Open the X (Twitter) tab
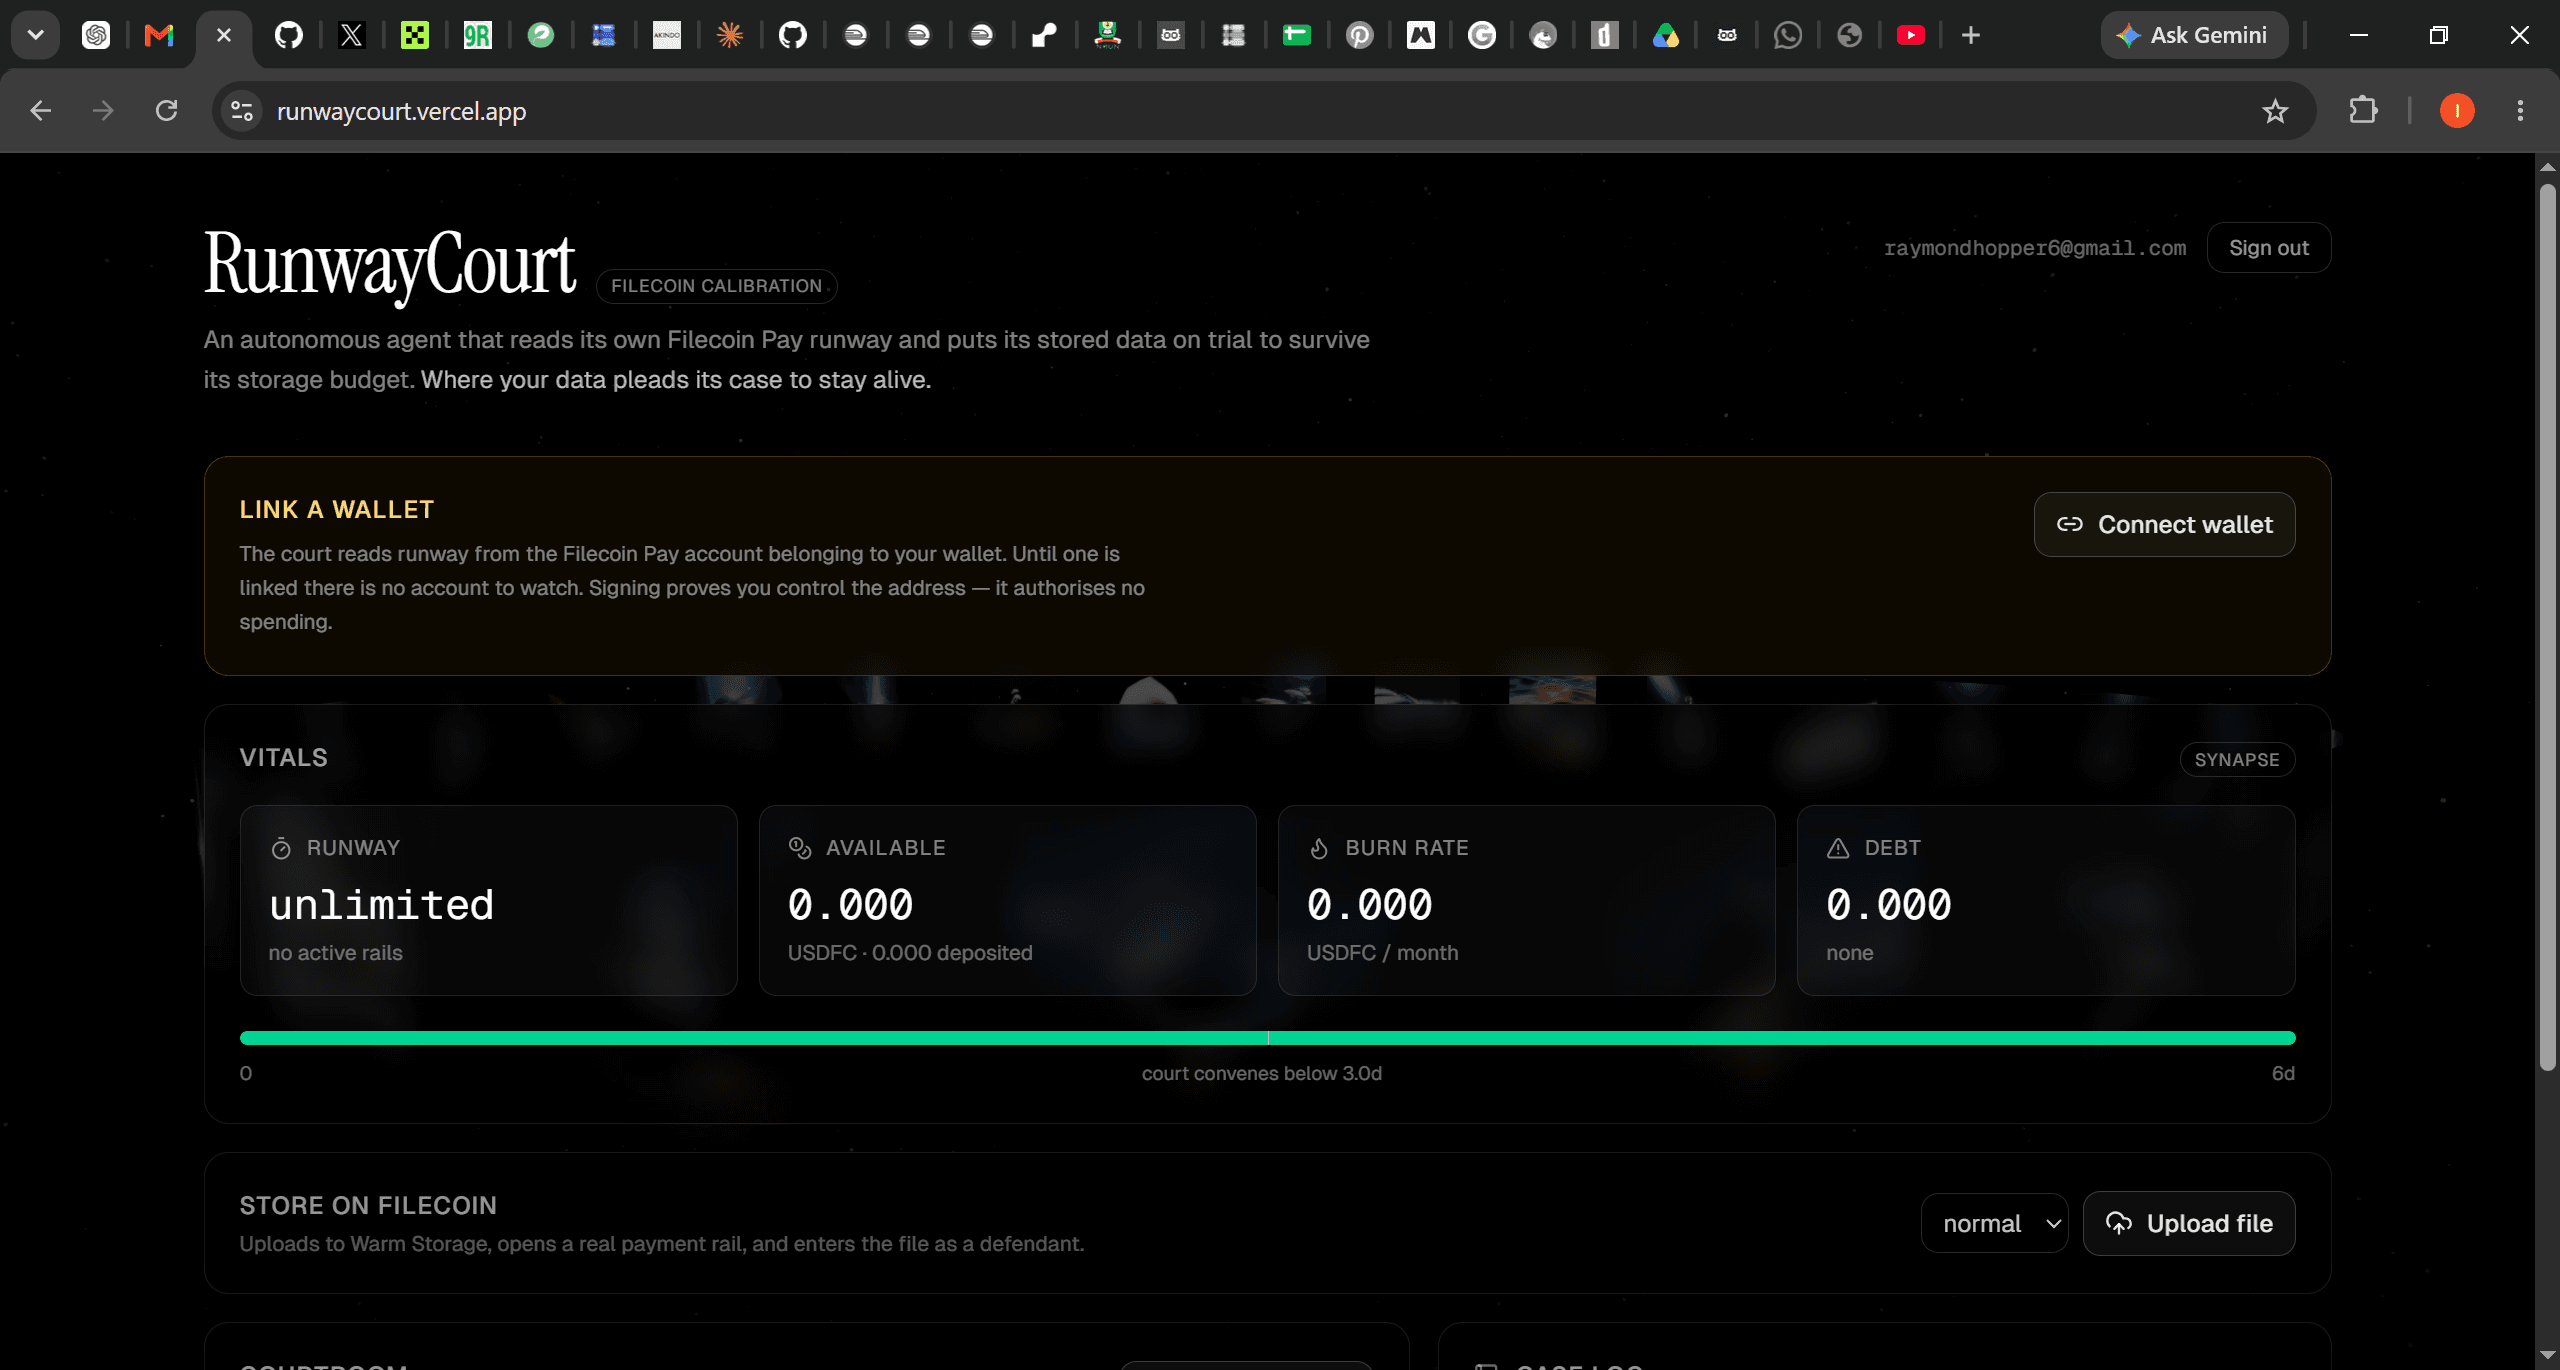 [x=351, y=36]
